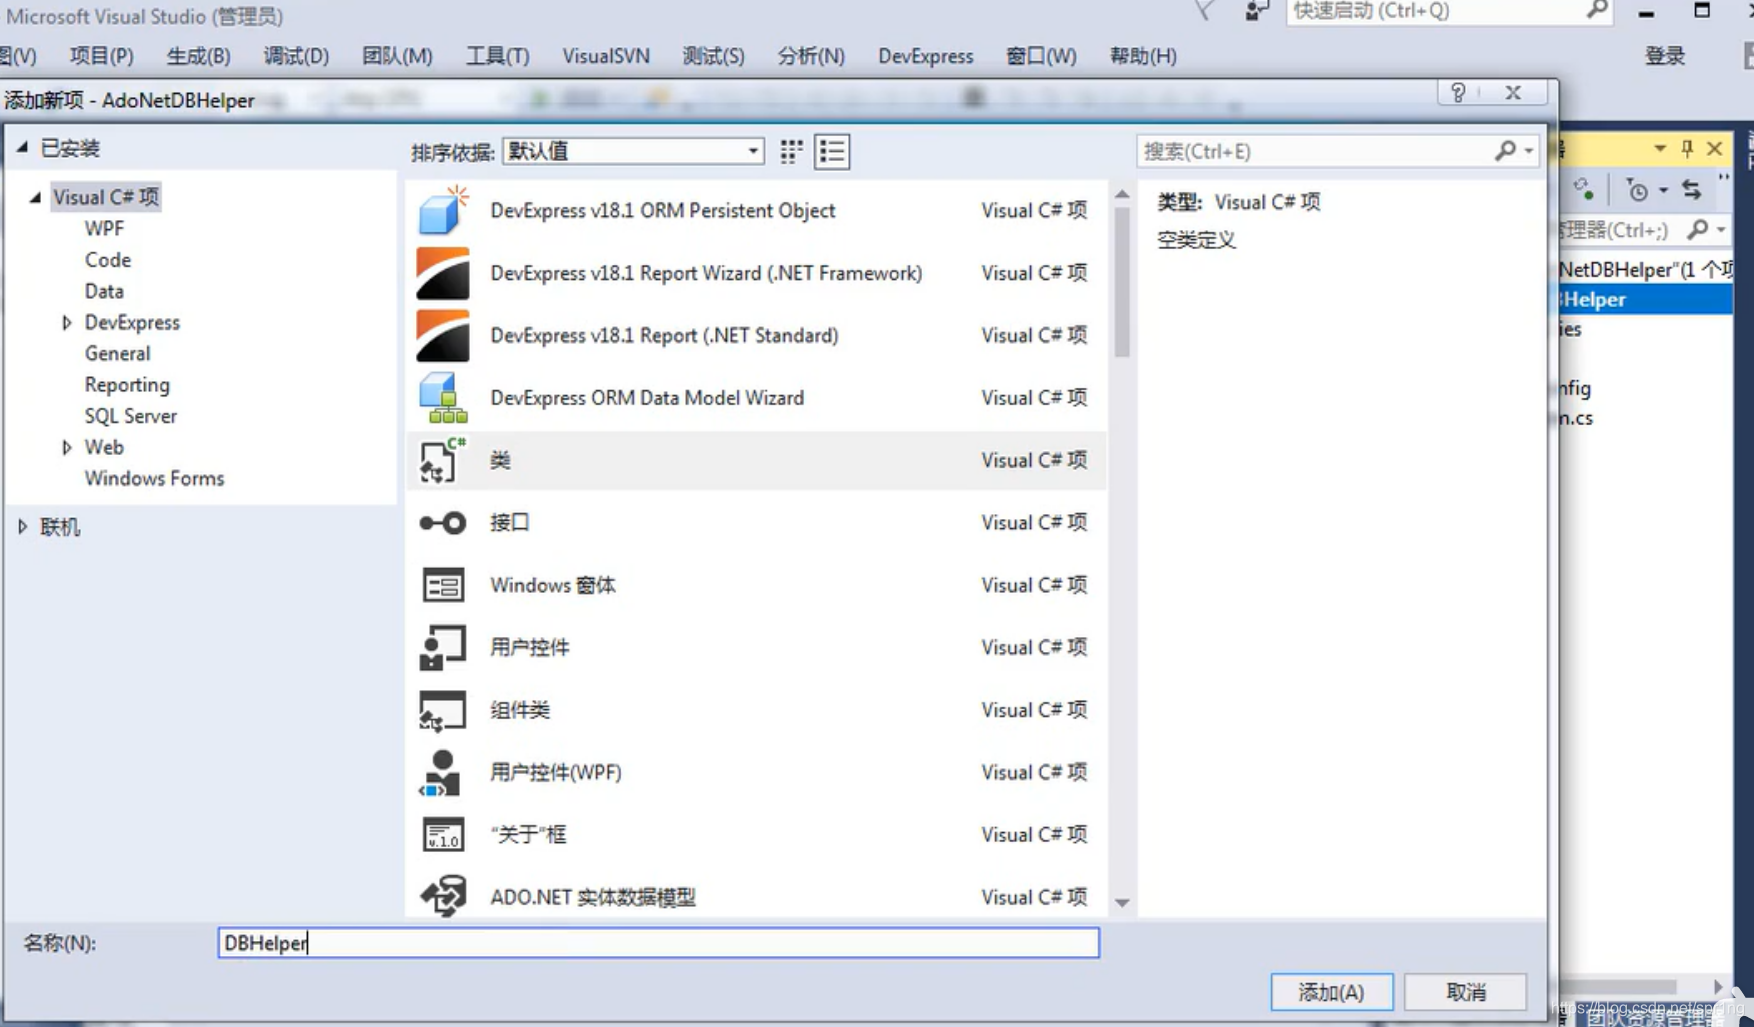This screenshot has width=1754, height=1027.
Task: Open the dialog help question mark button
Action: pos(1458,93)
